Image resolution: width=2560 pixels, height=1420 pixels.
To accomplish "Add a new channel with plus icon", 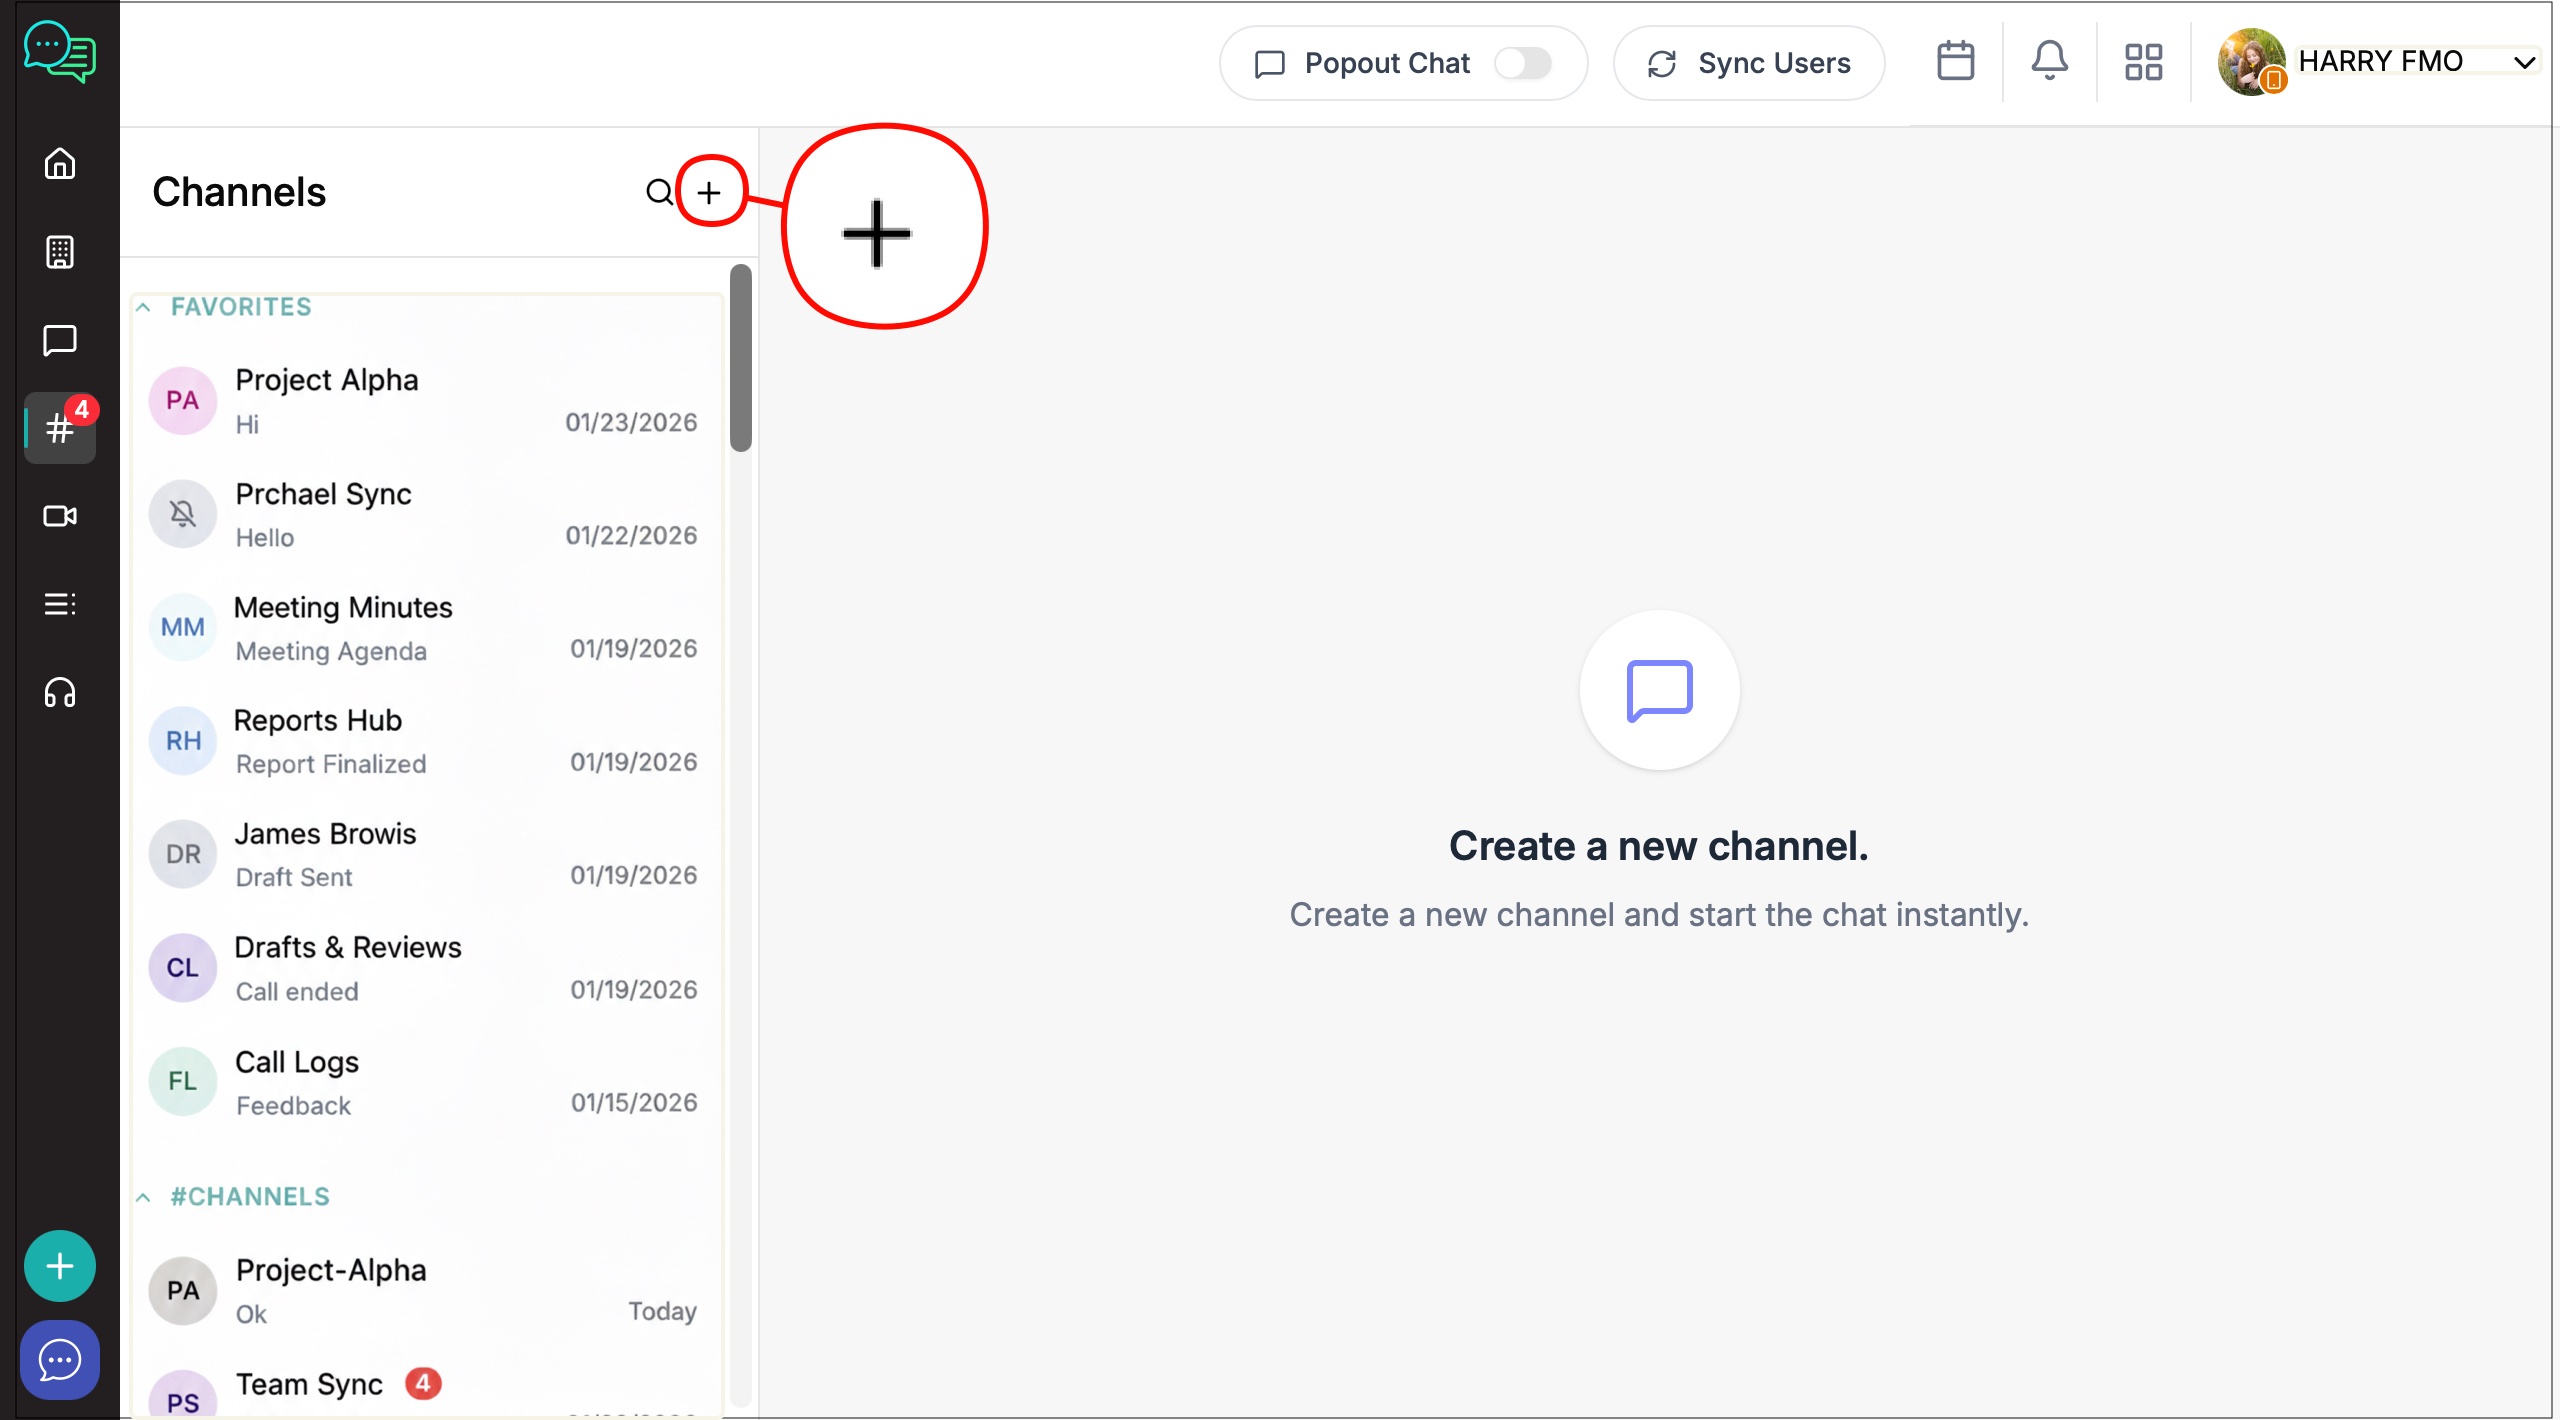I will 709,192.
